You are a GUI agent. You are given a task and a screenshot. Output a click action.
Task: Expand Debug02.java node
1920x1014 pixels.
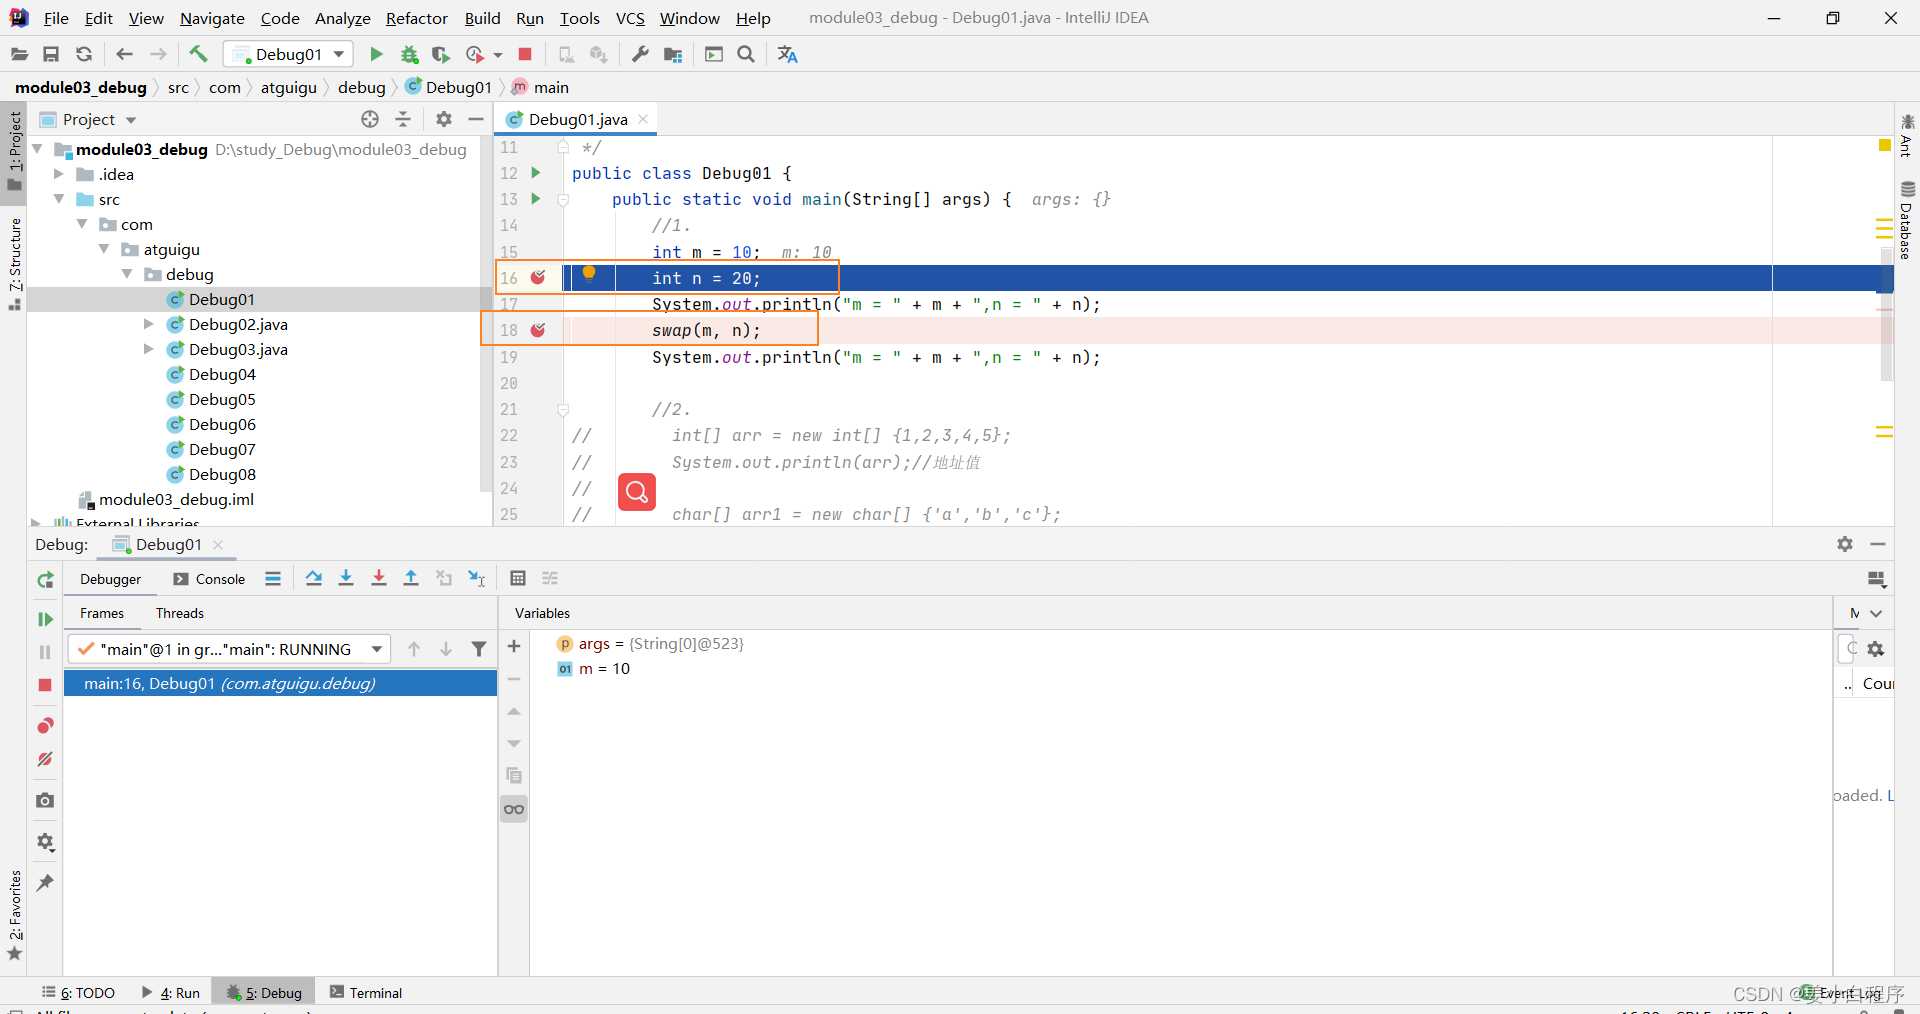149,324
